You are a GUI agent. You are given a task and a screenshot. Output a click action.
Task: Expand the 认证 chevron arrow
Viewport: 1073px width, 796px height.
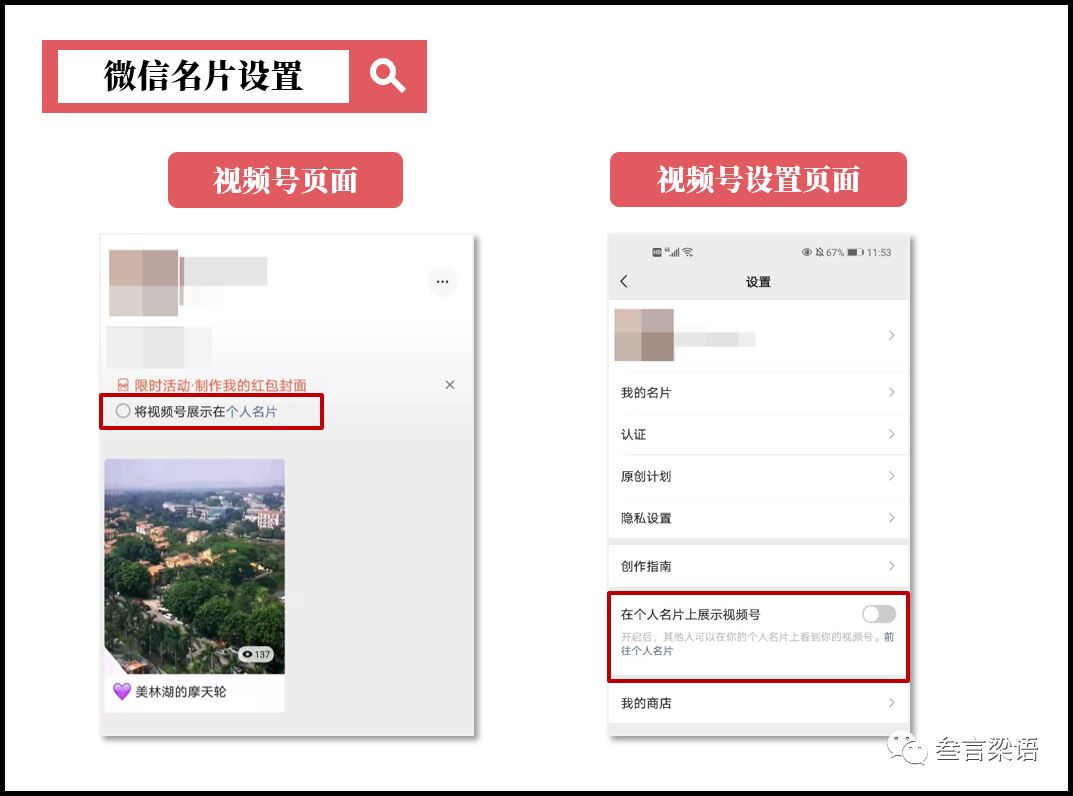[892, 434]
